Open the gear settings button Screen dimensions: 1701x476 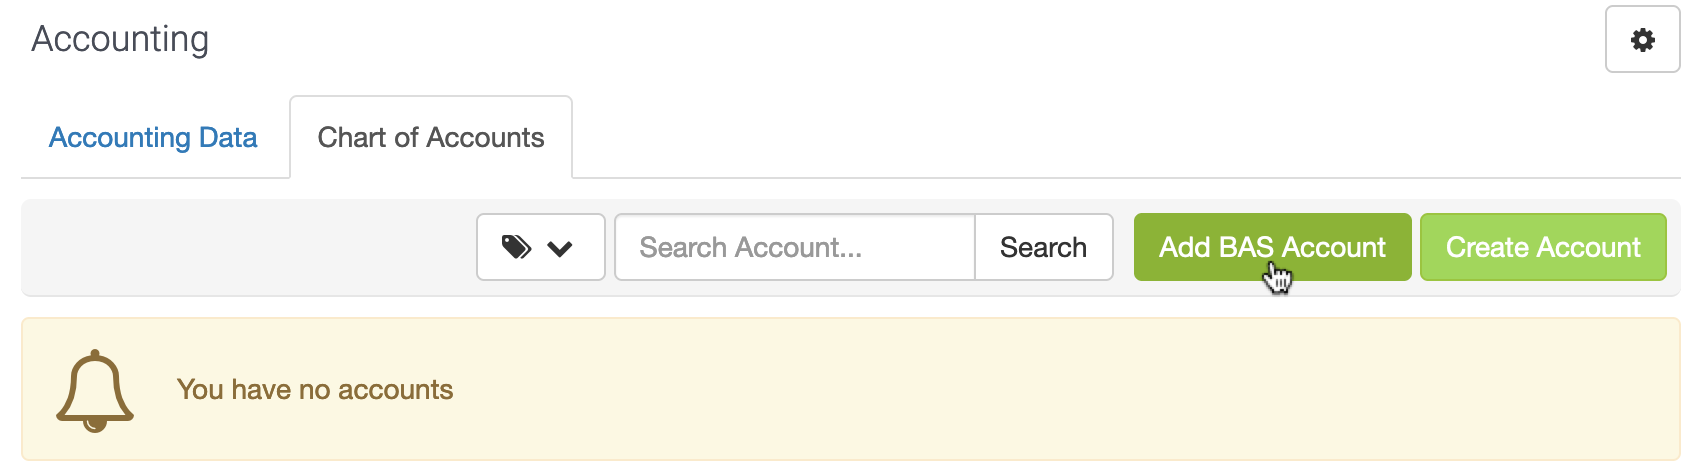pos(1642,39)
